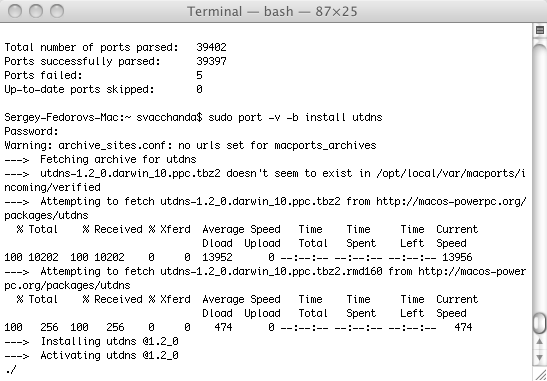Click the 'Sergey-Fedorovs-Mac:~' prompt text

click(68, 117)
